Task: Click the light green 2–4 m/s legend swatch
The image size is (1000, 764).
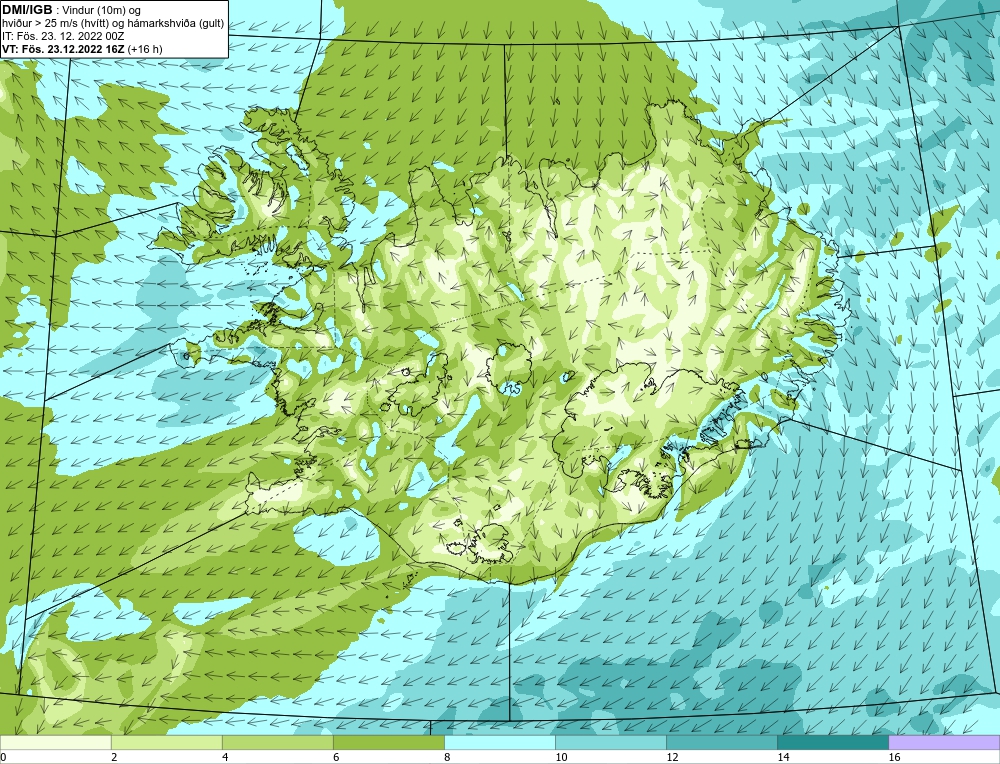Action: tap(166, 742)
